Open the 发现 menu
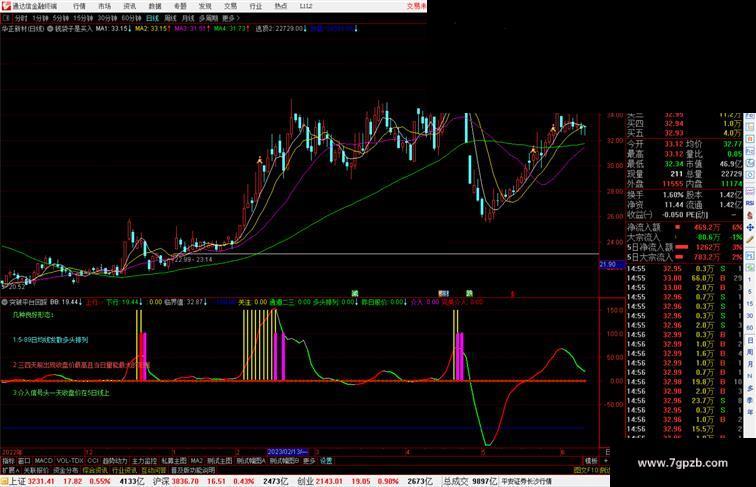This screenshot has height=487, width=756. point(205,6)
